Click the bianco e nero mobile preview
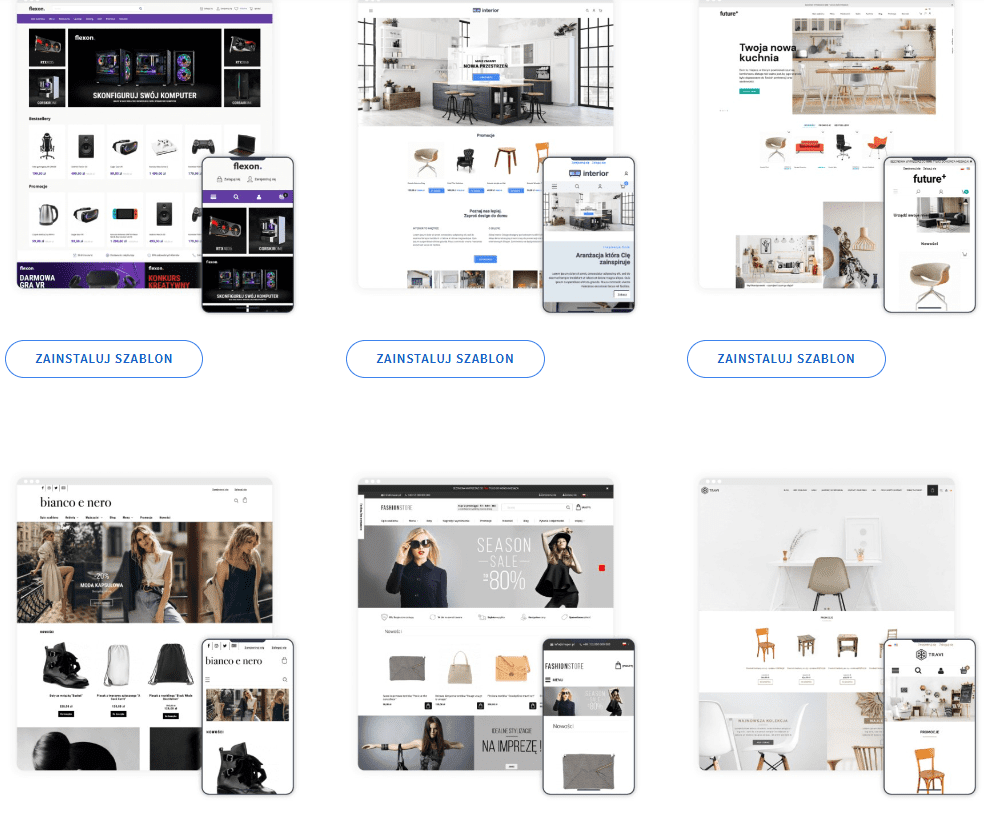Image resolution: width=984 pixels, height=816 pixels. point(248,716)
